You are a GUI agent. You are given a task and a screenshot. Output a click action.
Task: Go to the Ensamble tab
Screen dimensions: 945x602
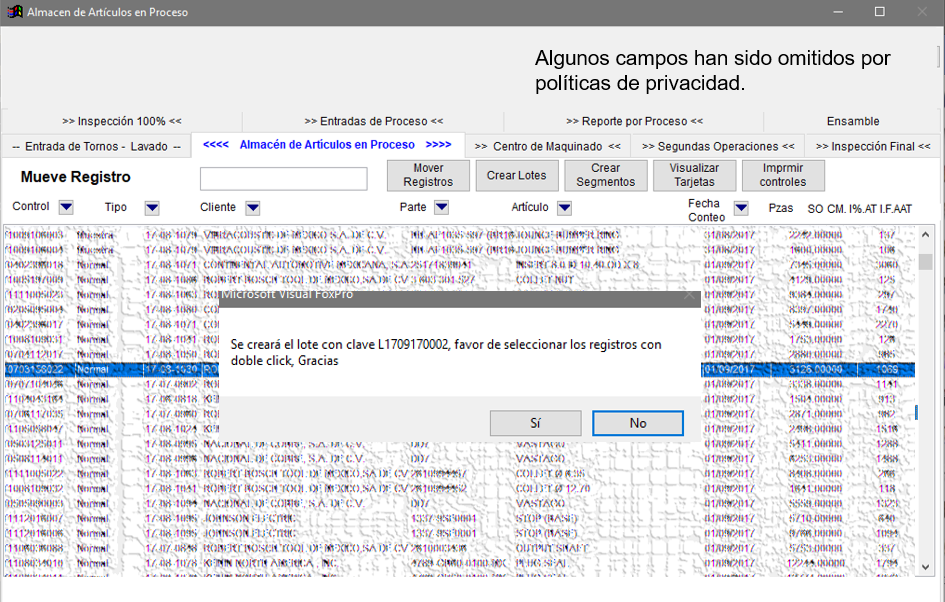pos(853,121)
